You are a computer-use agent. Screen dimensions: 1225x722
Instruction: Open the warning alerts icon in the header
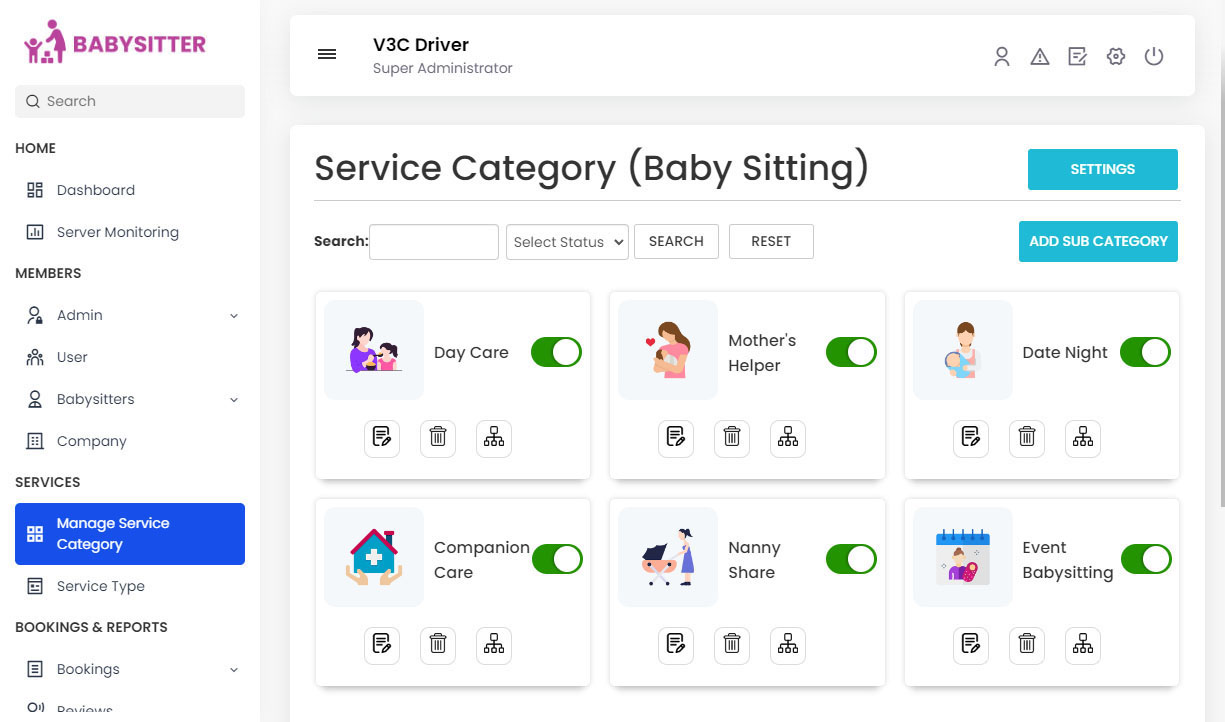(x=1040, y=56)
